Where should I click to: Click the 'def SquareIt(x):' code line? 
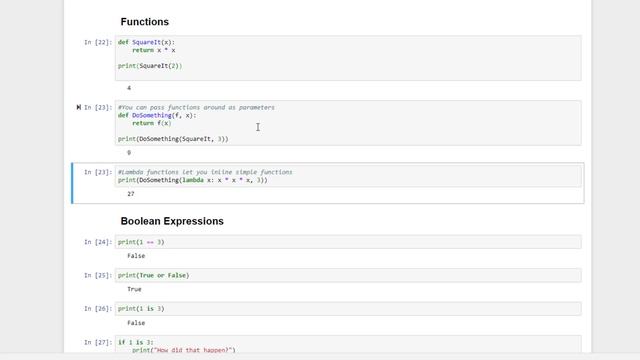click(146, 42)
